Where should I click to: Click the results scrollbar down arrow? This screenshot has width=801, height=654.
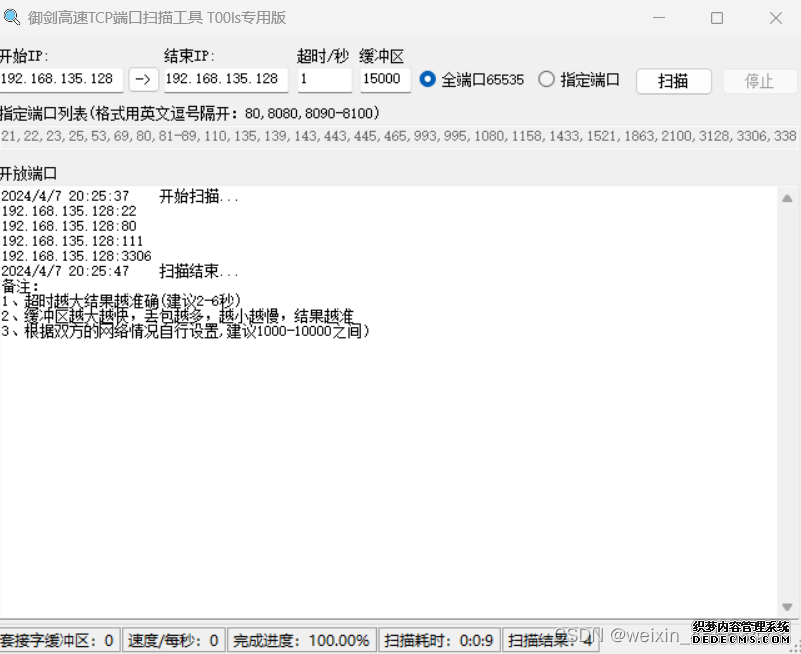point(787,607)
